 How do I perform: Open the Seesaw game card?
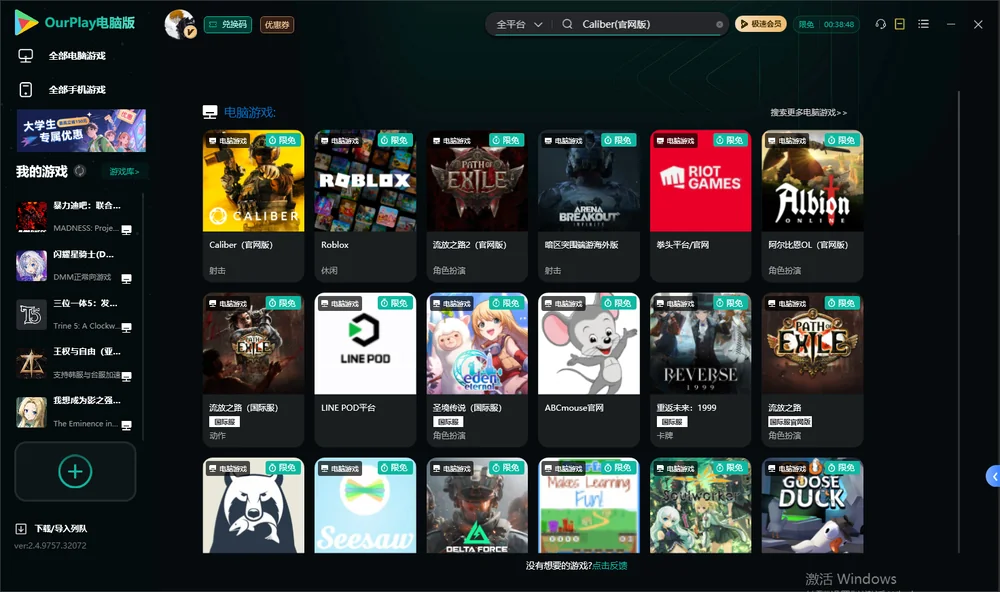pyautogui.click(x=365, y=505)
